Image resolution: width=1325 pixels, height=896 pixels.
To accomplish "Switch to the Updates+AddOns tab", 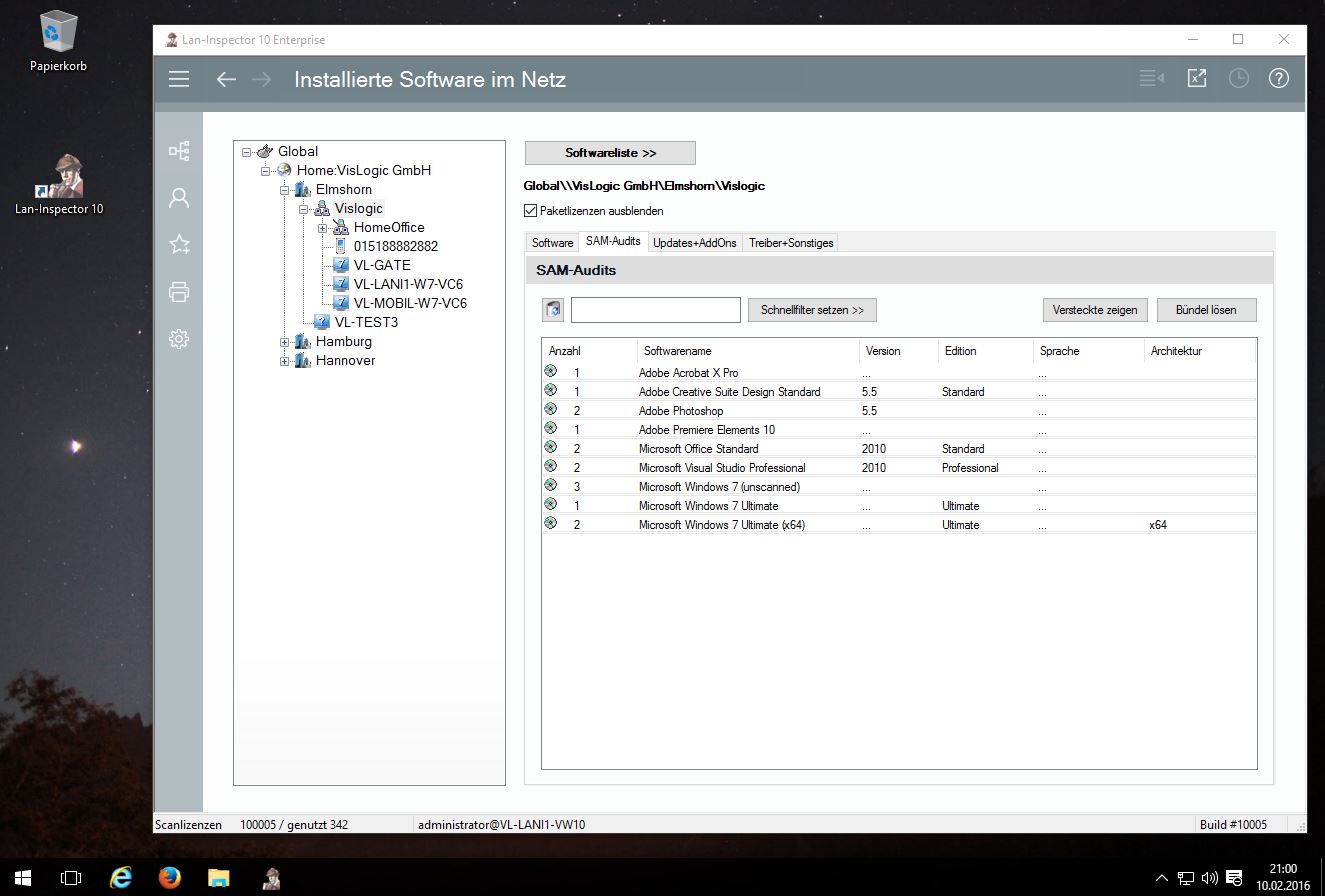I will 694,243.
